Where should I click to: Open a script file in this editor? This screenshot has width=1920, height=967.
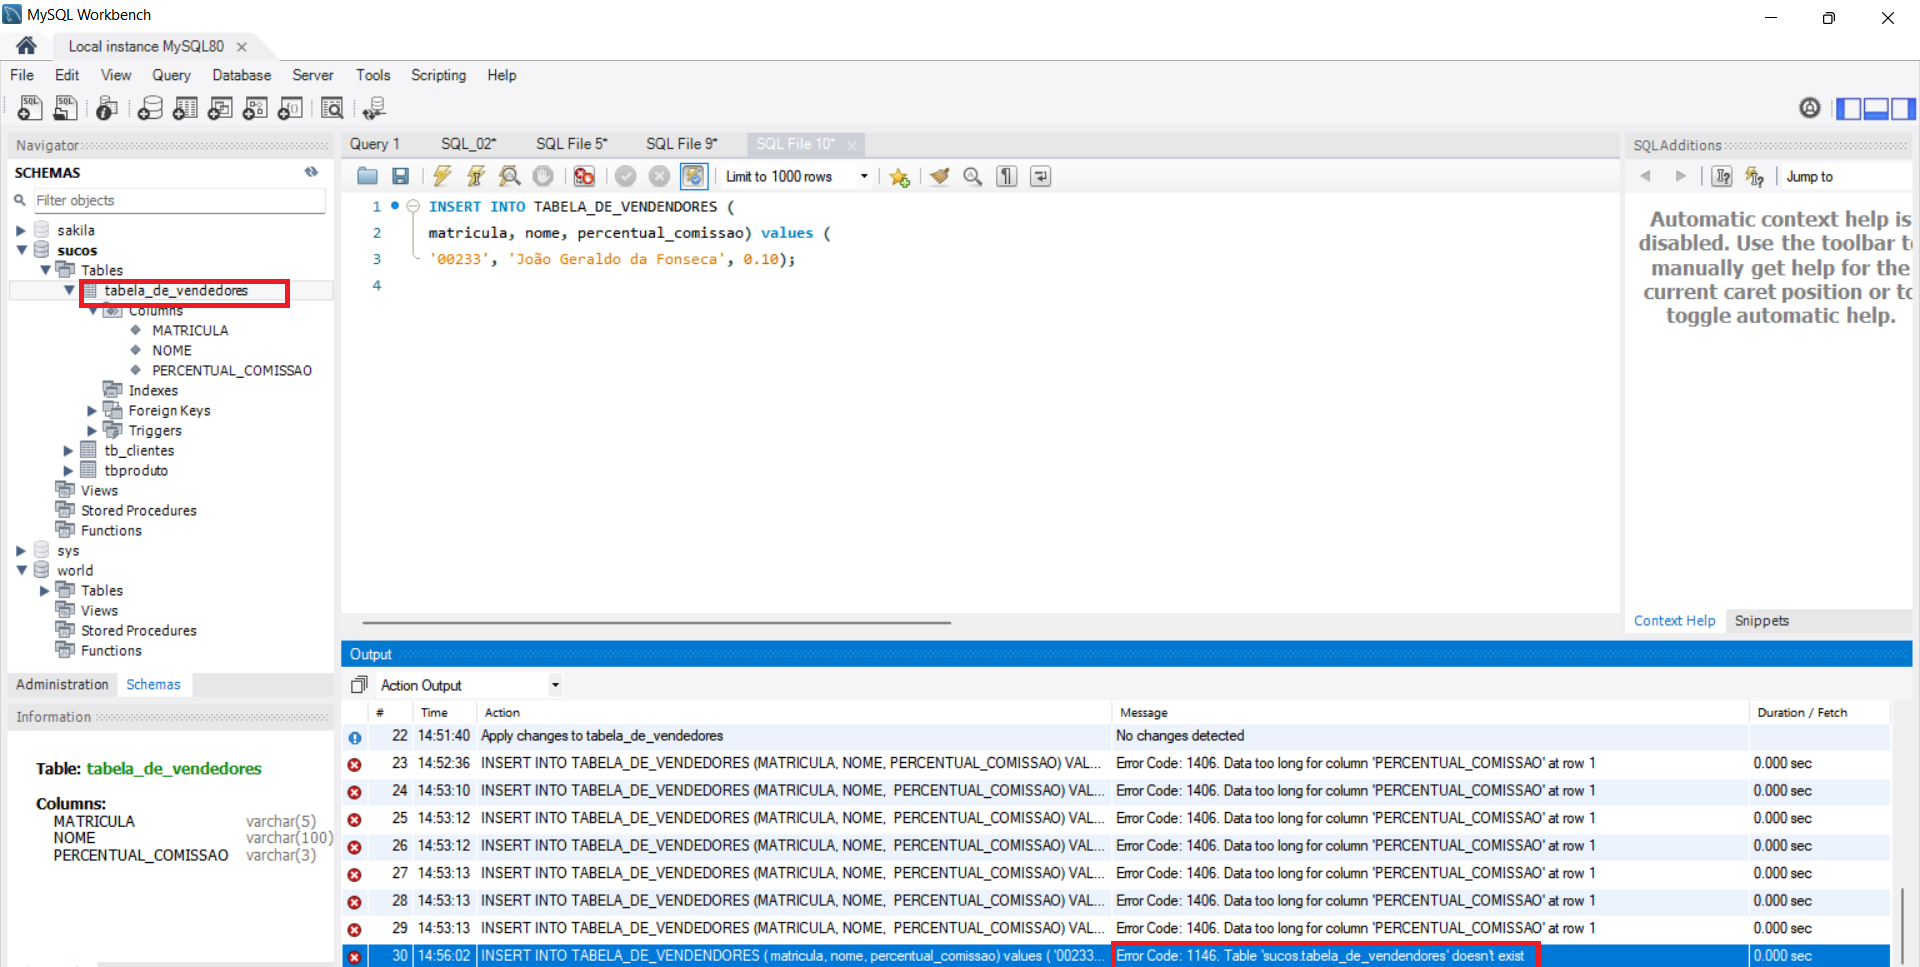(x=367, y=177)
